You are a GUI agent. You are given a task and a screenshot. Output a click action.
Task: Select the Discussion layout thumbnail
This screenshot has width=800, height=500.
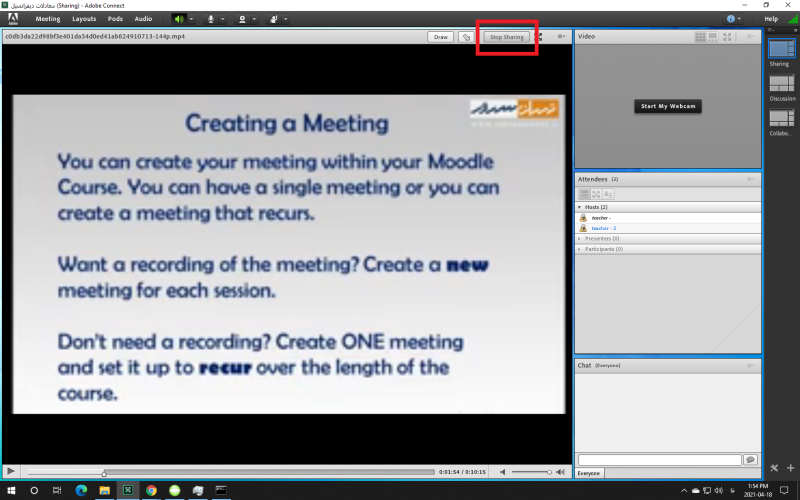(782, 84)
